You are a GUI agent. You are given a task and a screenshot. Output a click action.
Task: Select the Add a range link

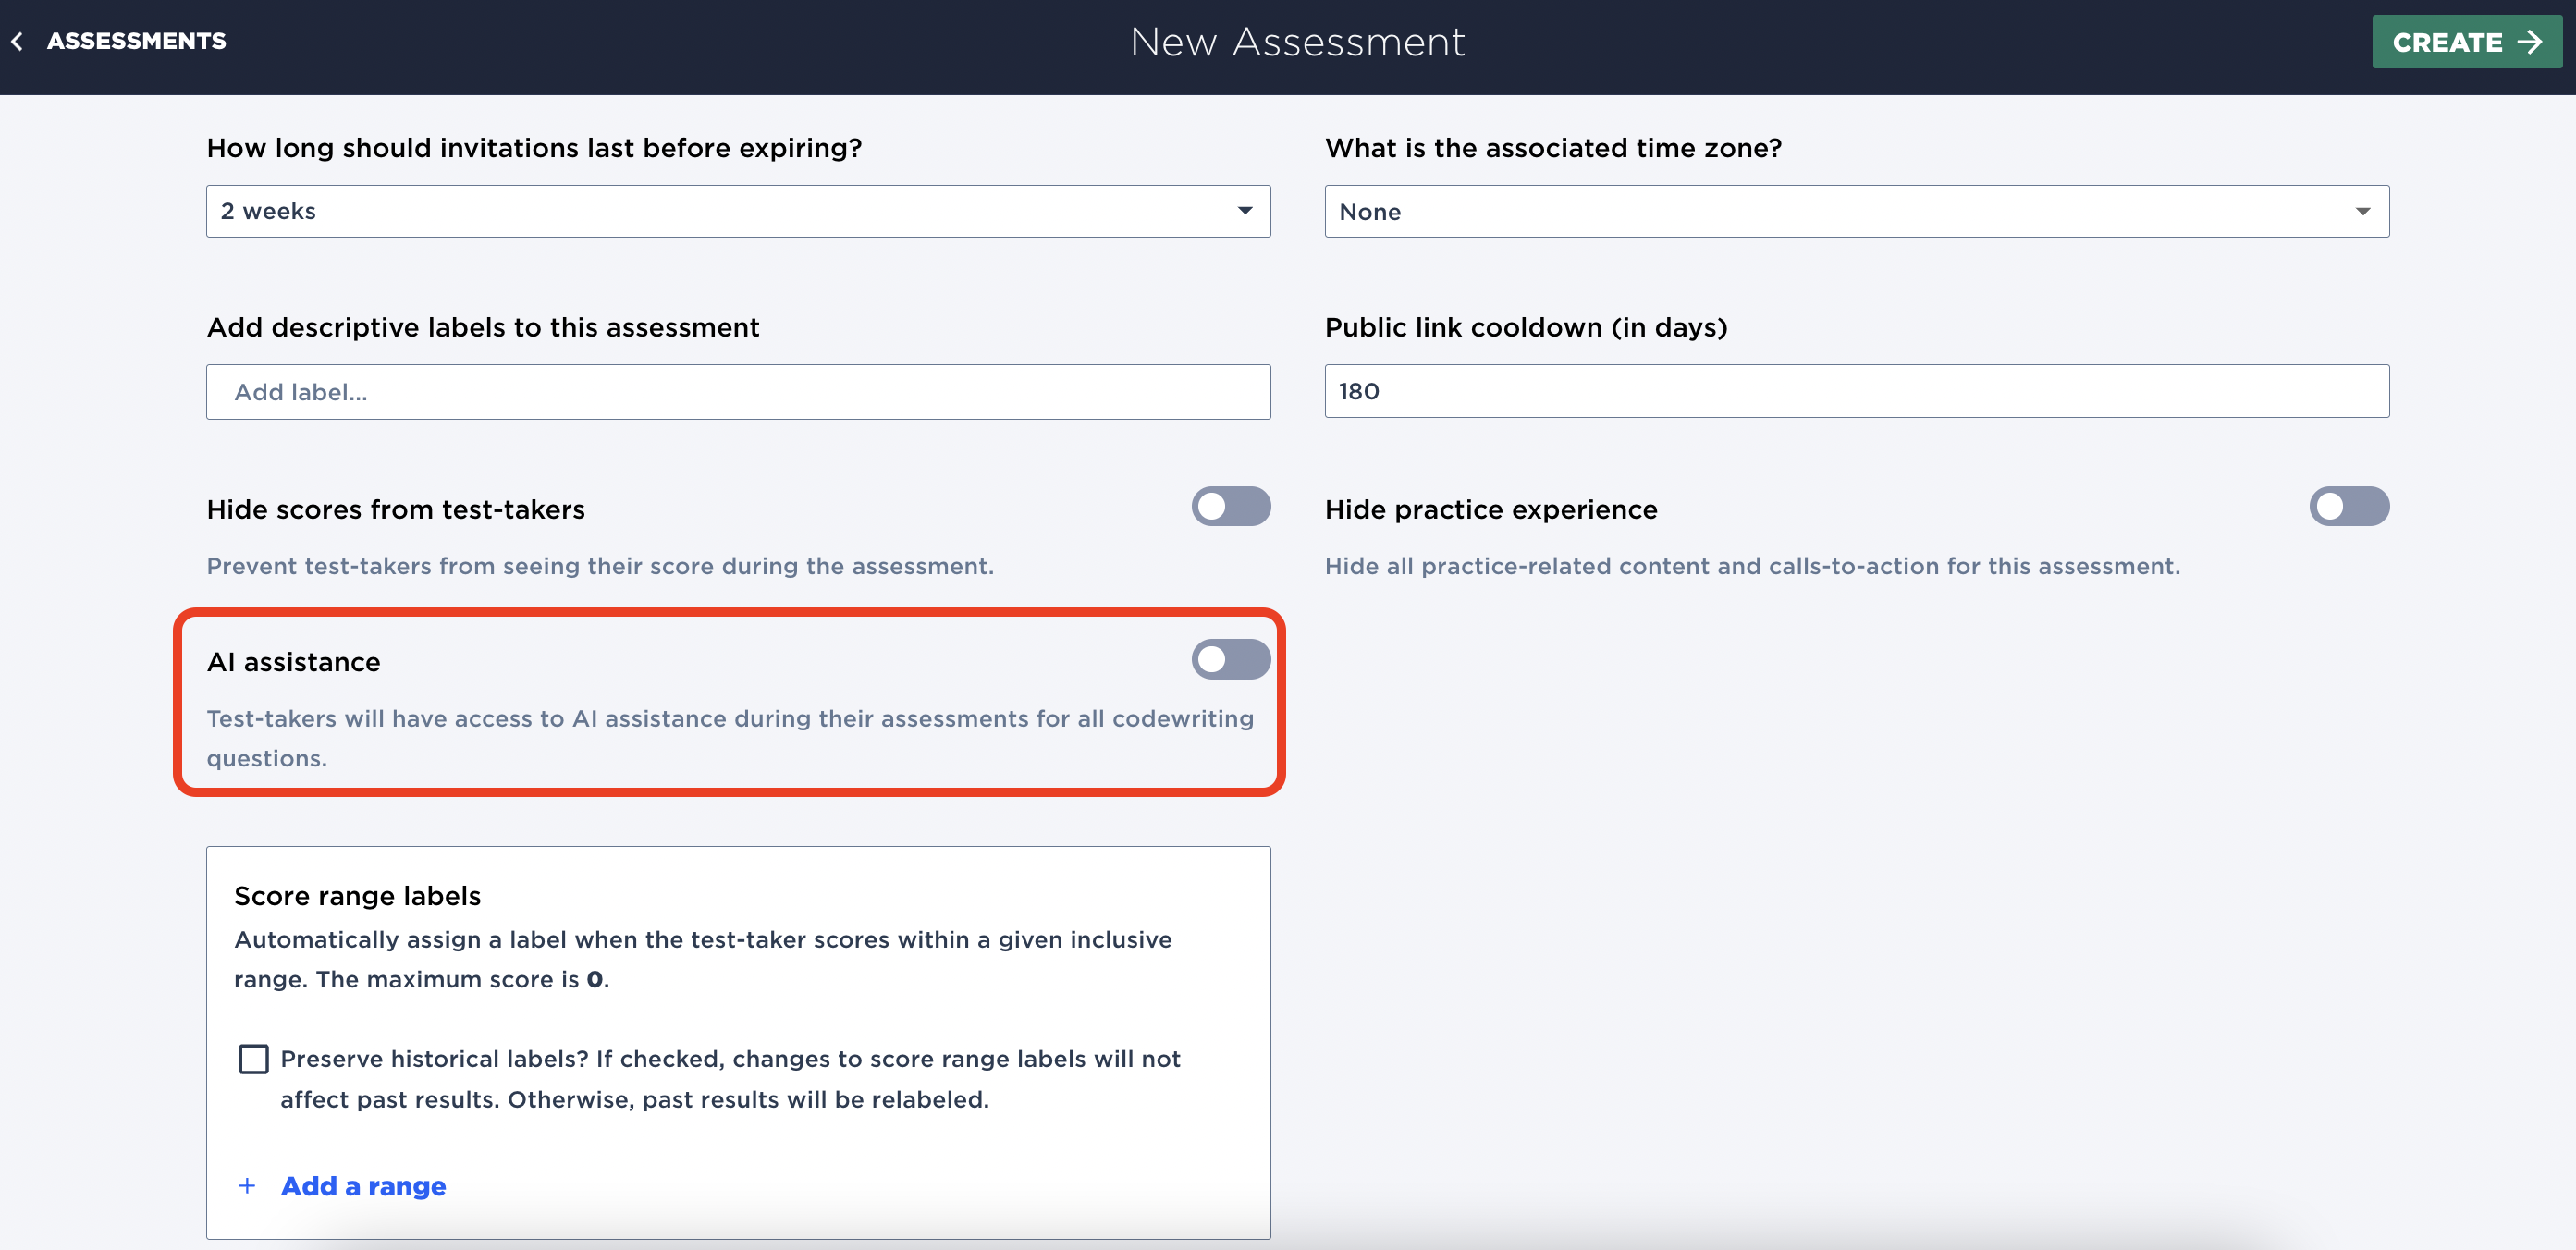364,1185
